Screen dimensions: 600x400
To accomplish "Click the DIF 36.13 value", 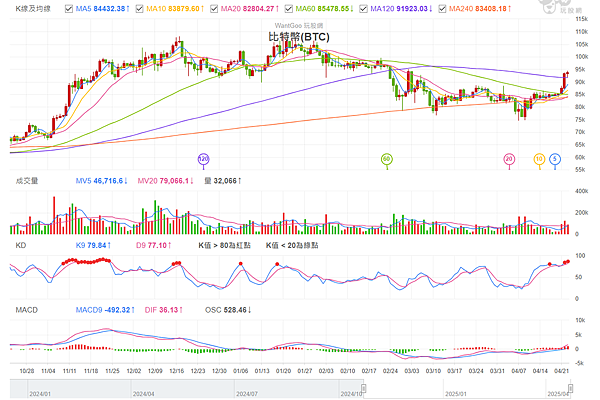I will coord(163,310).
